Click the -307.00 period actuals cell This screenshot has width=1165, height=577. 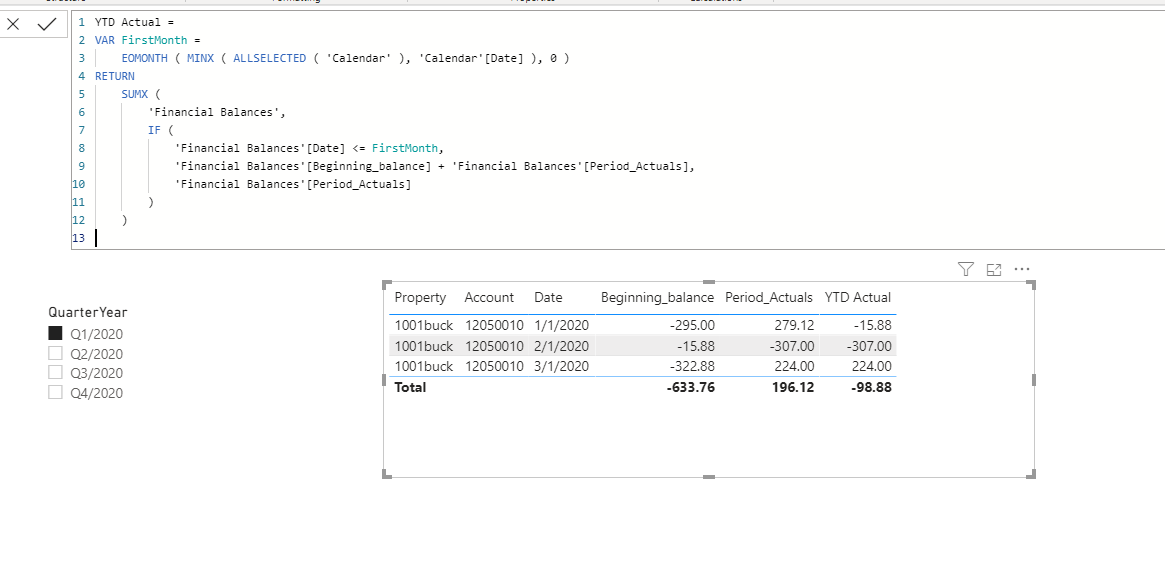(x=791, y=346)
